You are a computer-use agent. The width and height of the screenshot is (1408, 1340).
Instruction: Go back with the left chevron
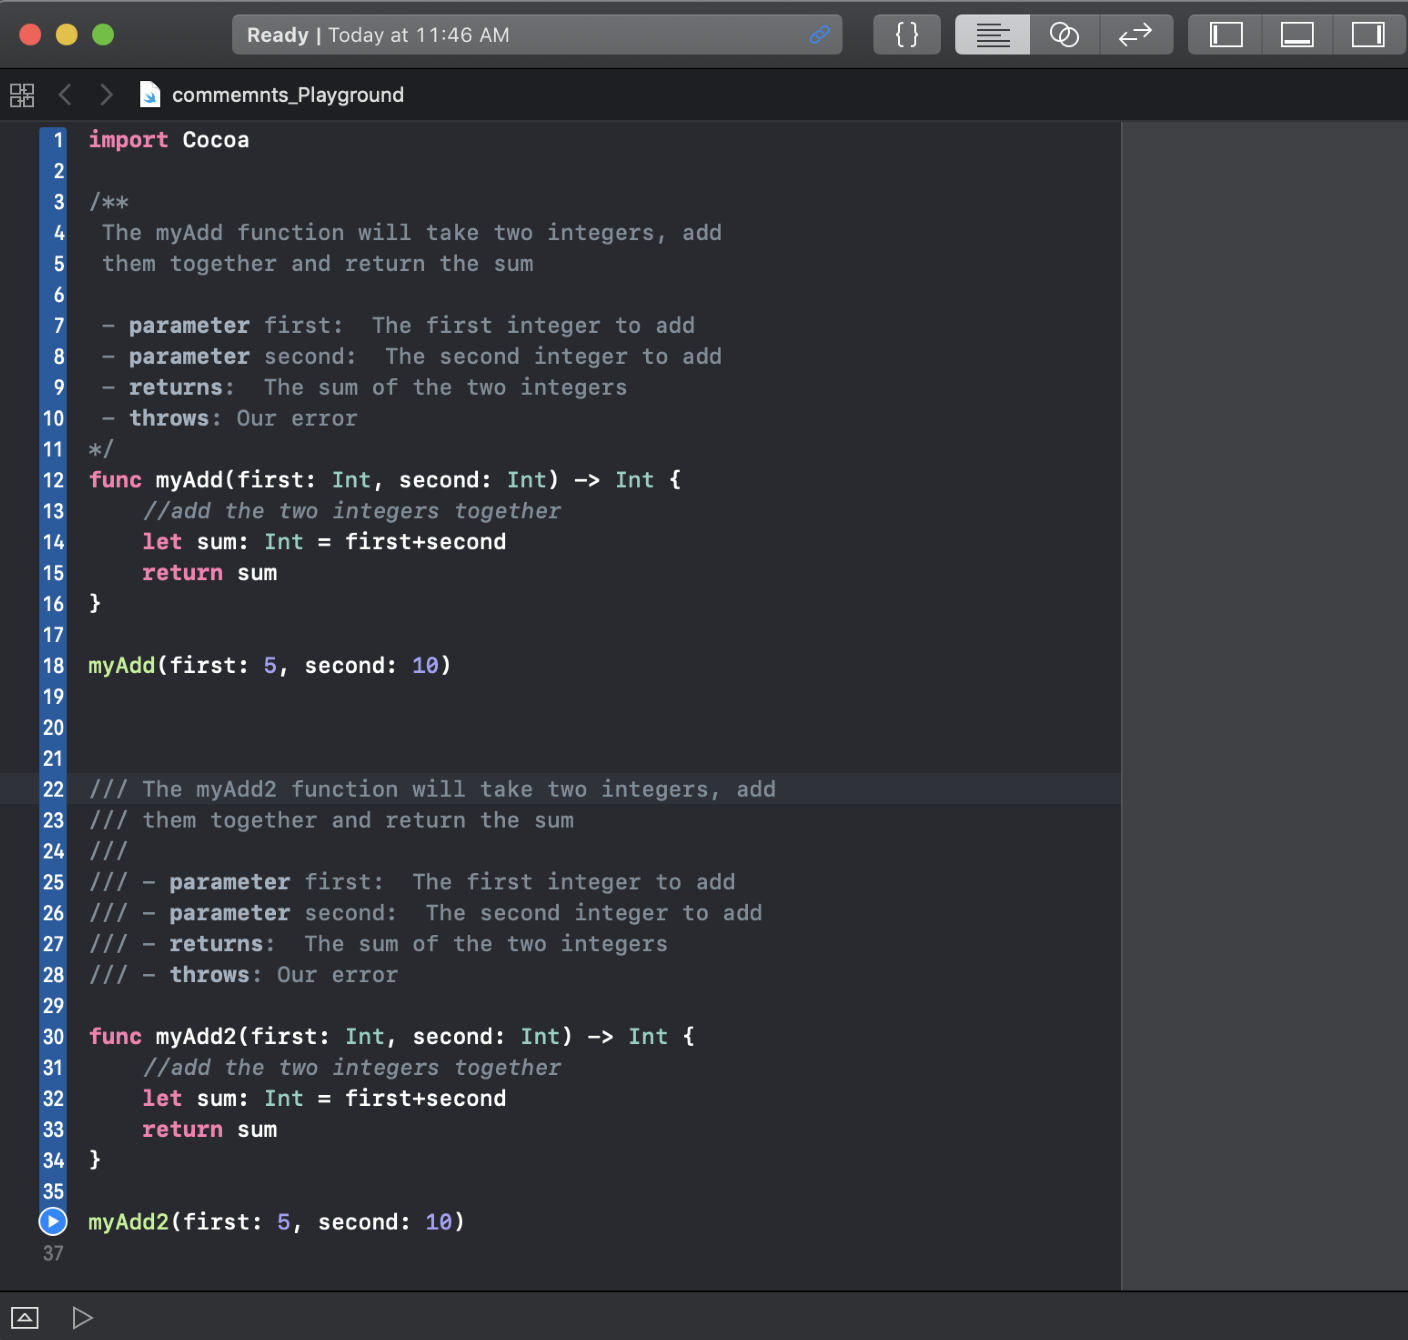(x=65, y=95)
